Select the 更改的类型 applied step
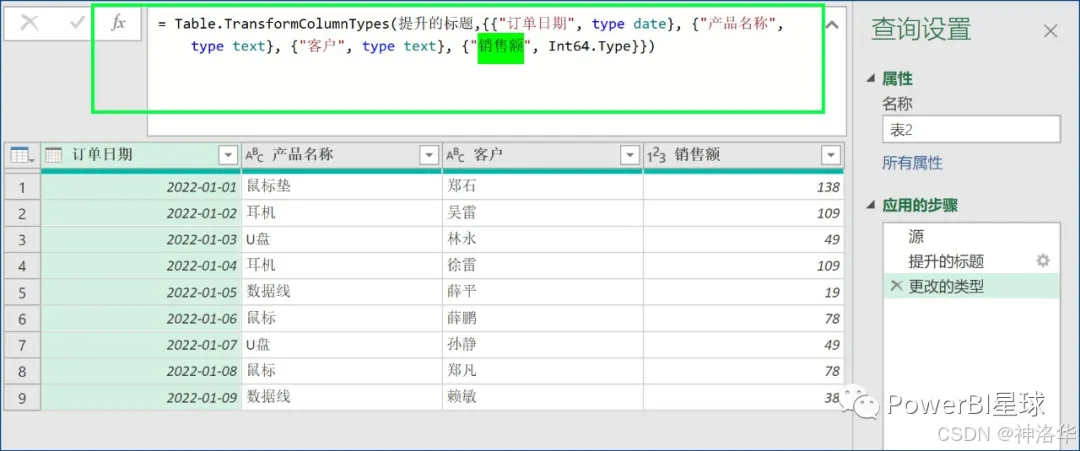 (x=971, y=286)
